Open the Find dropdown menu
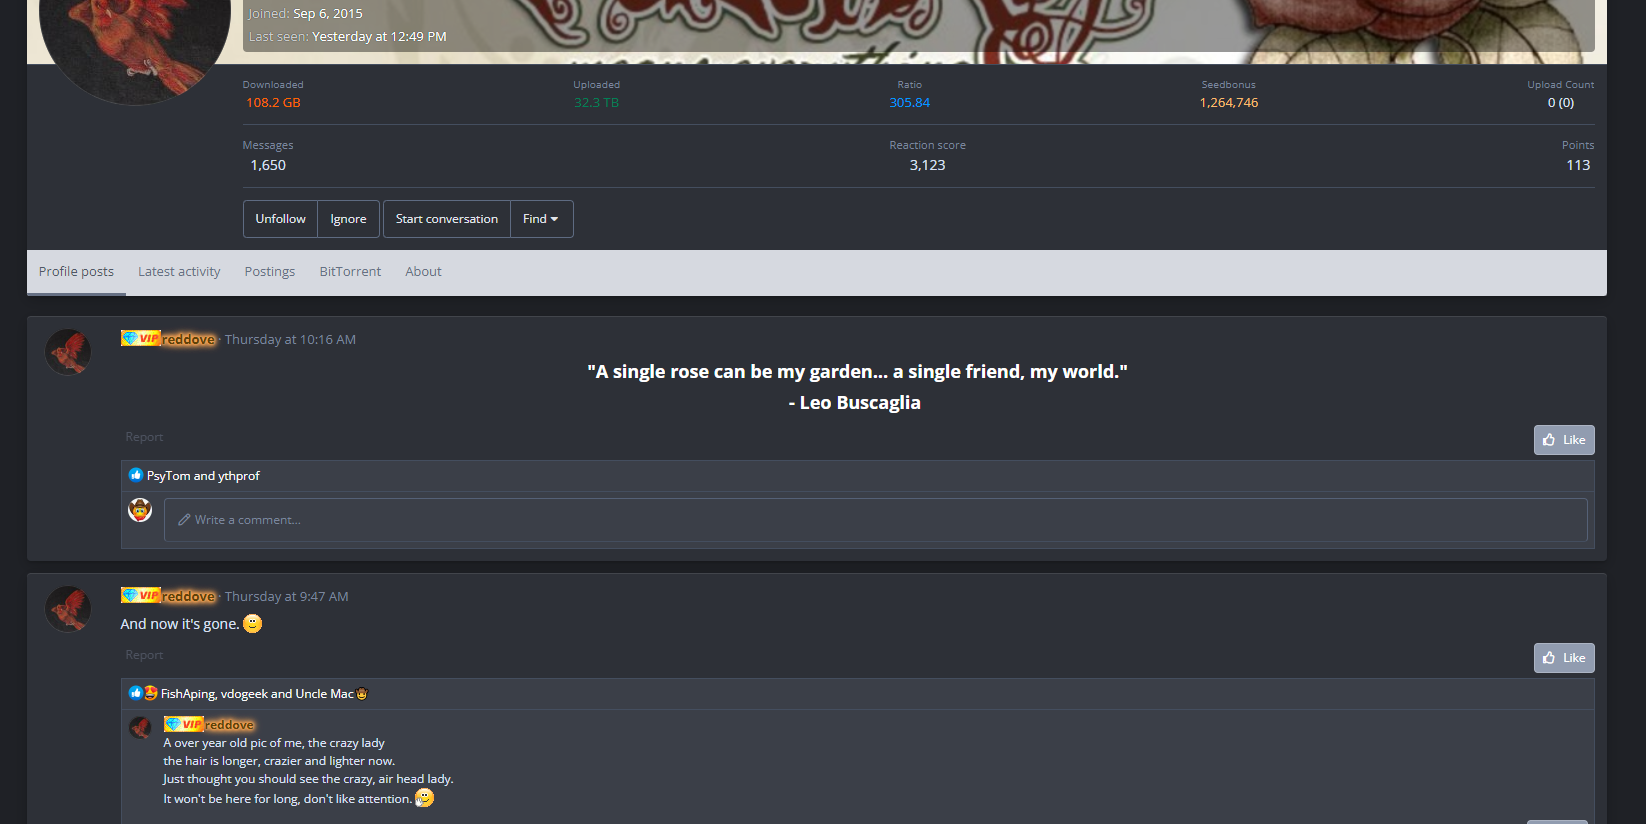 pos(541,219)
